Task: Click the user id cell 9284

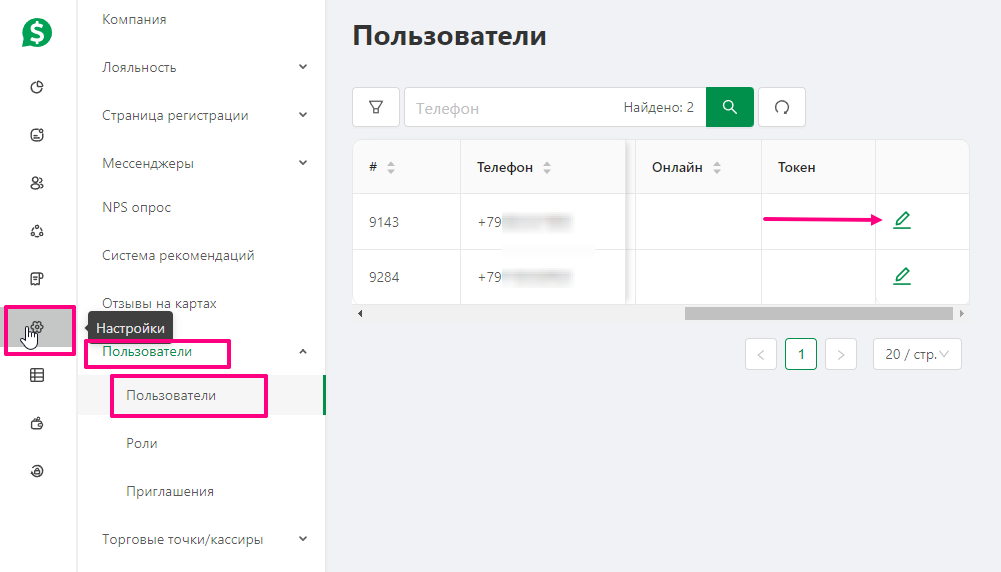Action: pos(384,277)
